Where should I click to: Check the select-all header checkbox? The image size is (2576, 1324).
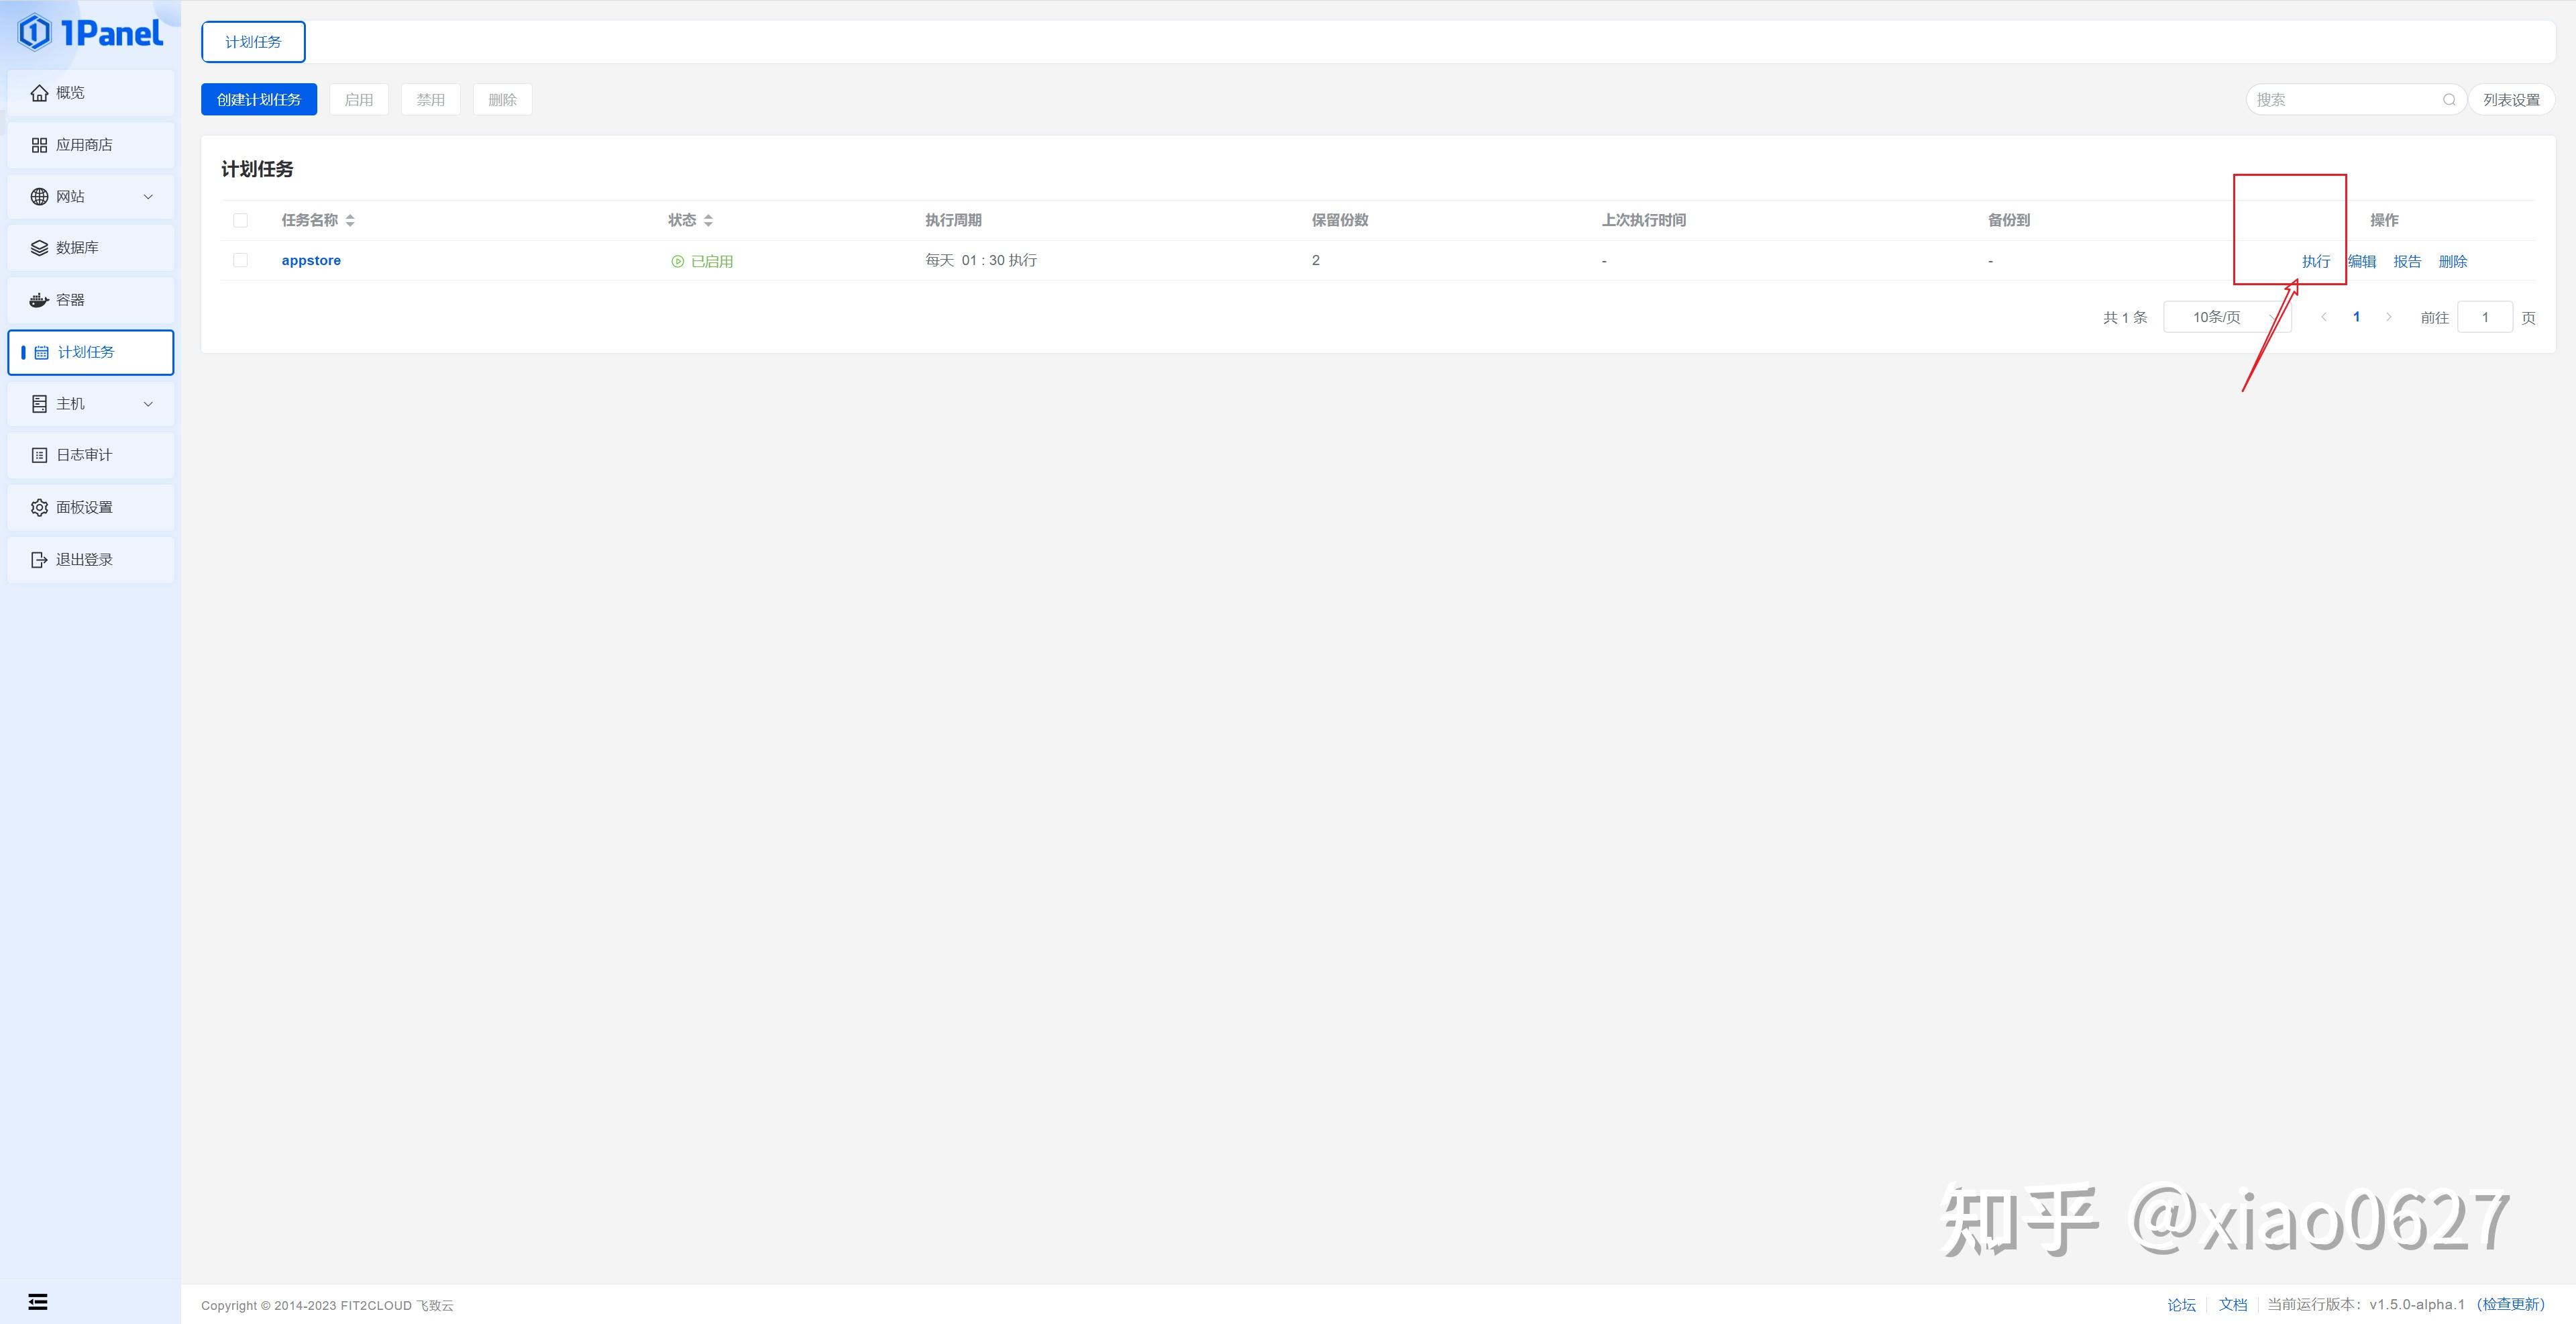coord(240,221)
